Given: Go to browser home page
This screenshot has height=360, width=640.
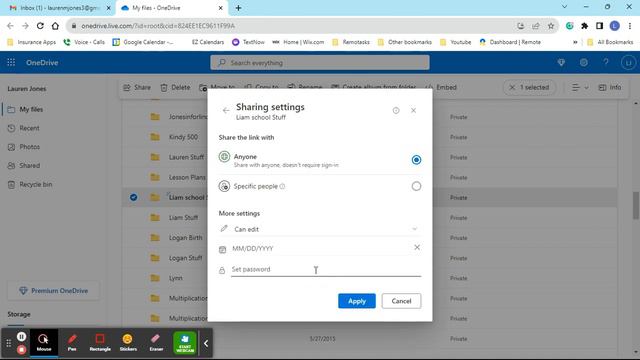Looking at the screenshot, I should pos(55,26).
